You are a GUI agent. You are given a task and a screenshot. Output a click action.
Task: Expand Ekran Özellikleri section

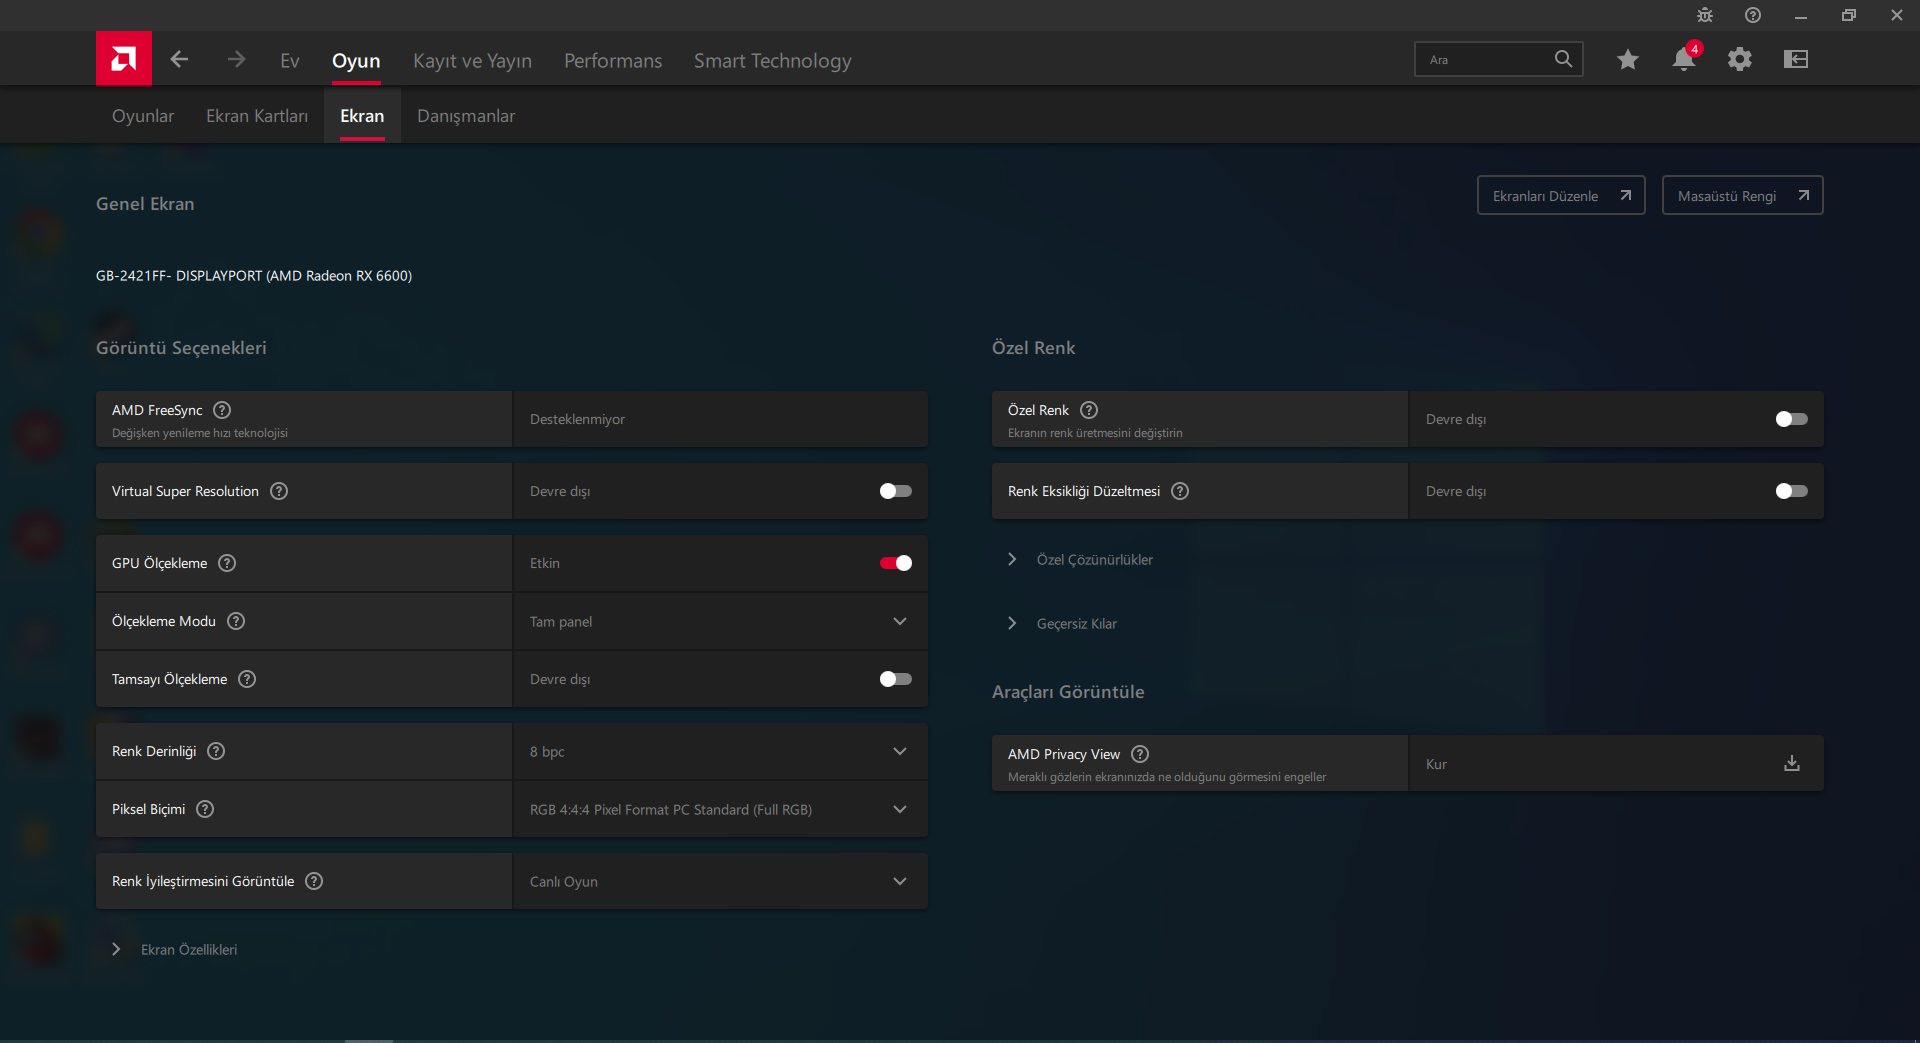coord(175,950)
